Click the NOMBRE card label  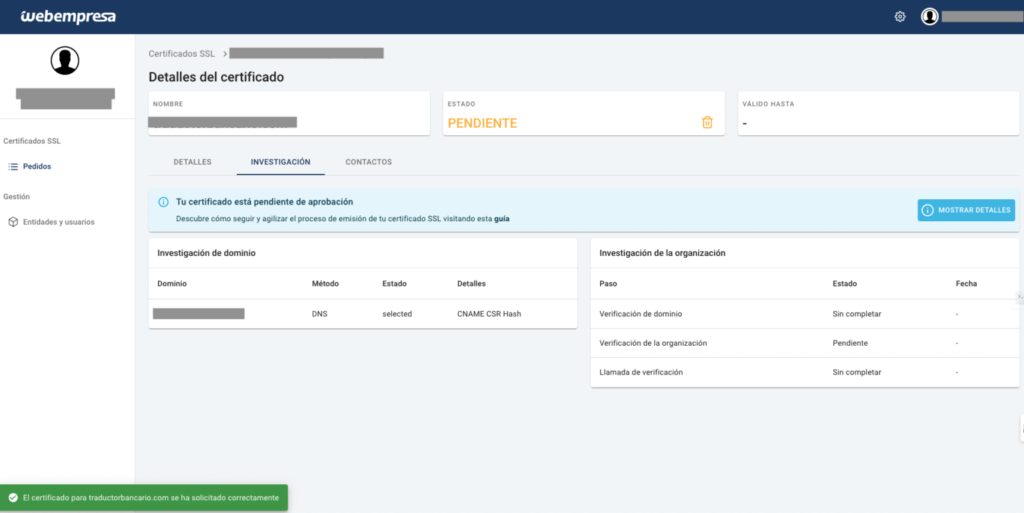click(168, 104)
